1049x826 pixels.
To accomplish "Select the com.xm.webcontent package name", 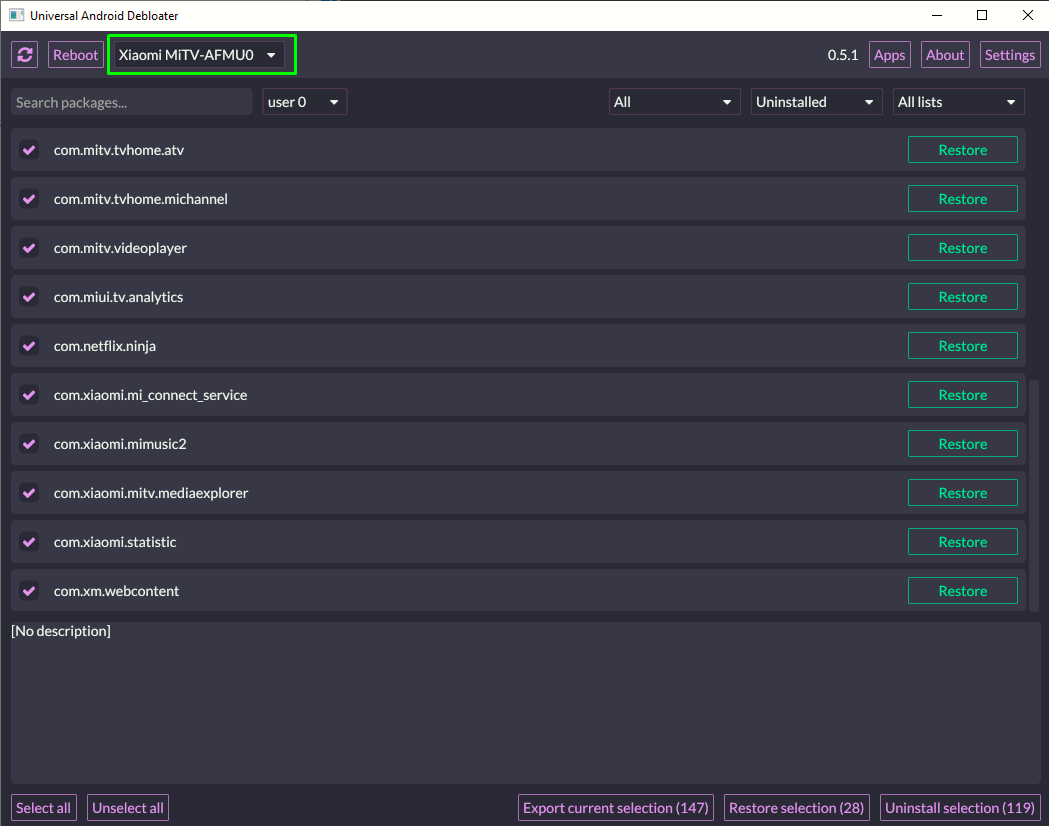I will 116,591.
